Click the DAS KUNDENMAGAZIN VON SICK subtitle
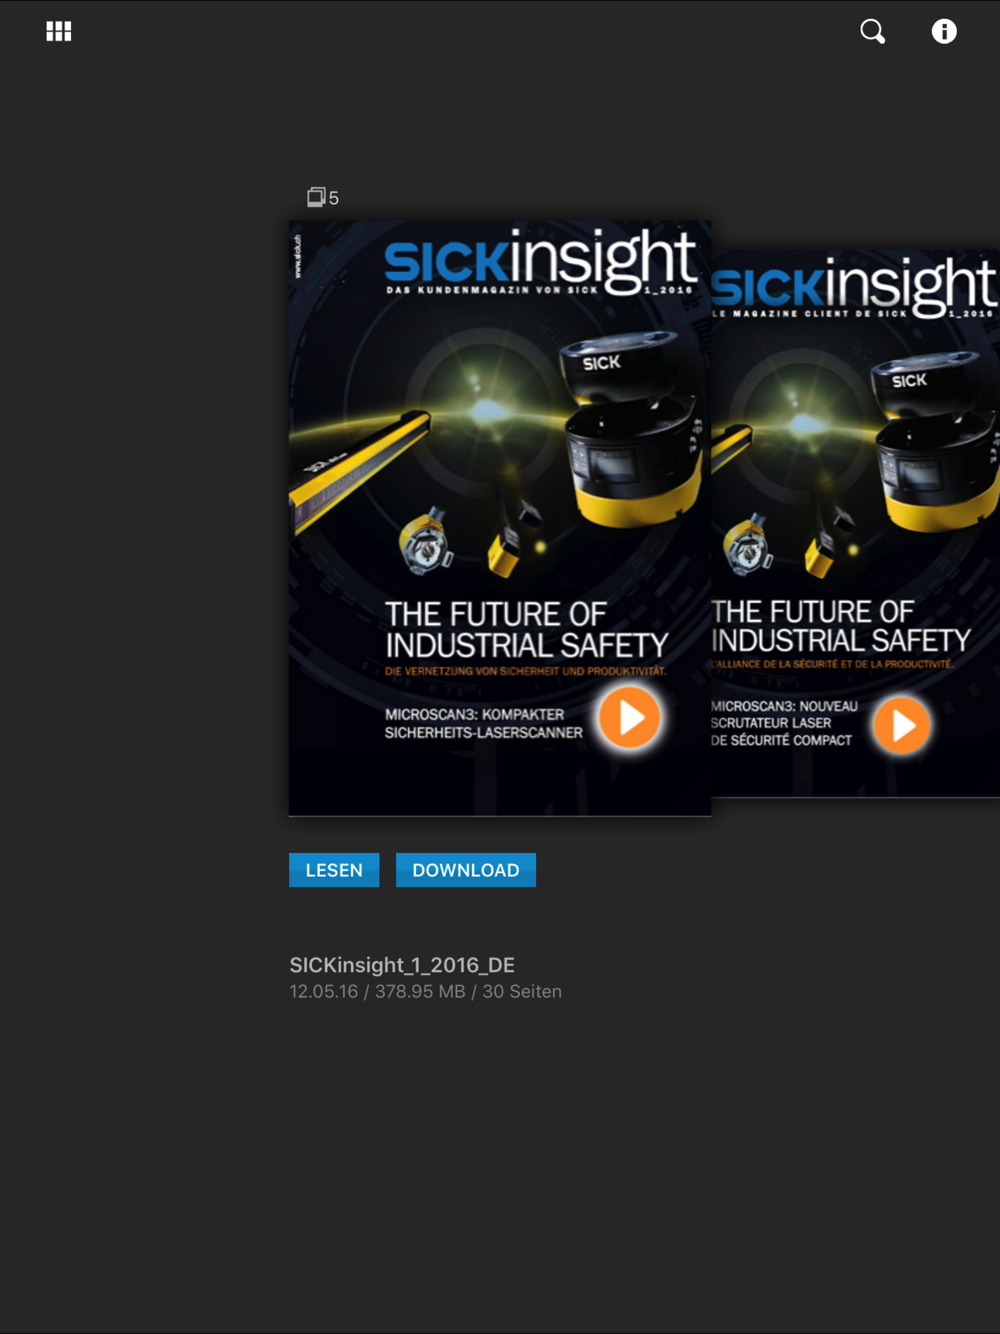 (492, 290)
